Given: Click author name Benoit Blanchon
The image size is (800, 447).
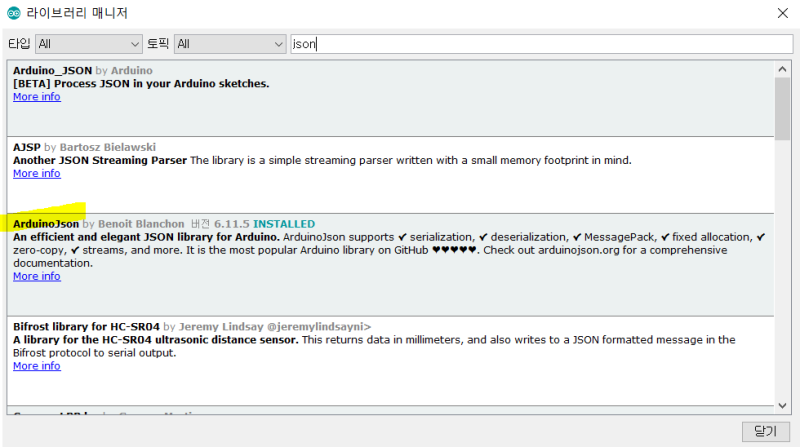Looking at the screenshot, I should 141,224.
